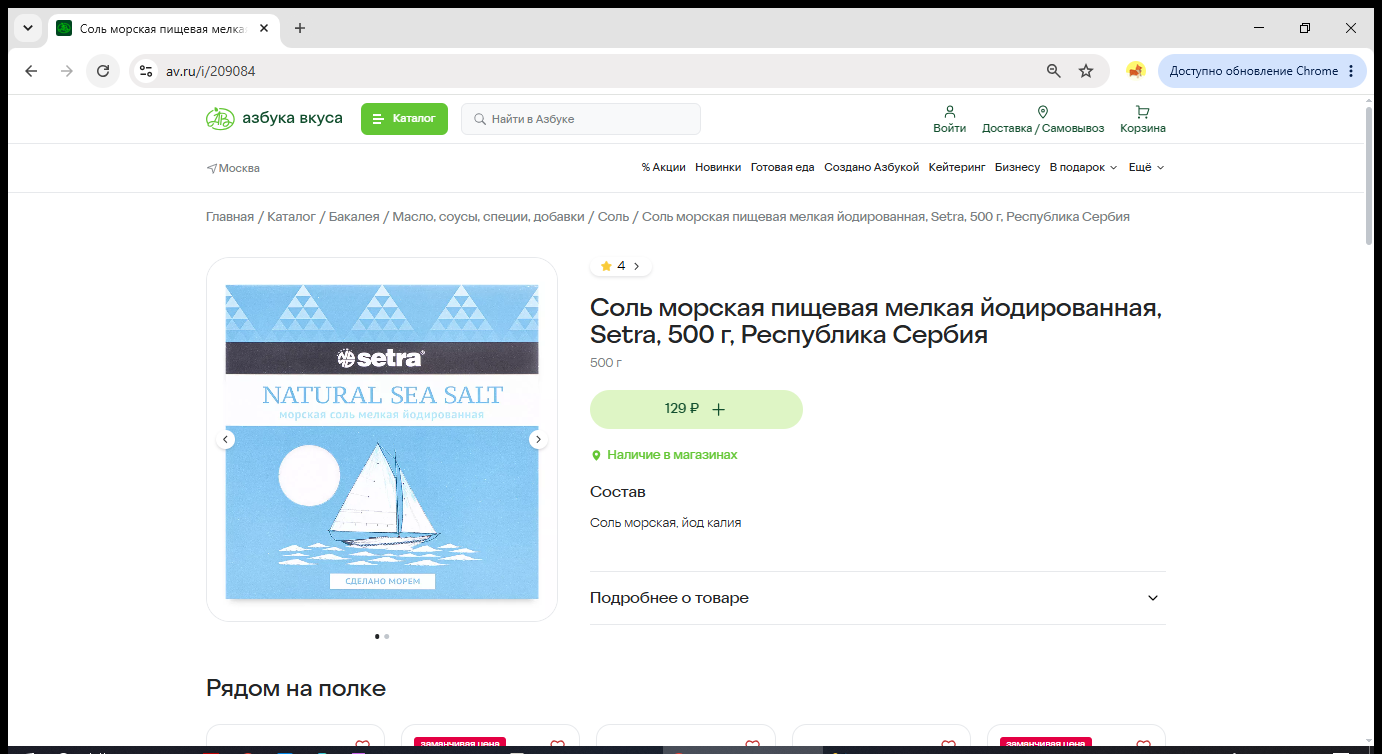This screenshot has height=754, width=1382.
Task: Open the Готовая еда menu item
Action: pos(783,168)
